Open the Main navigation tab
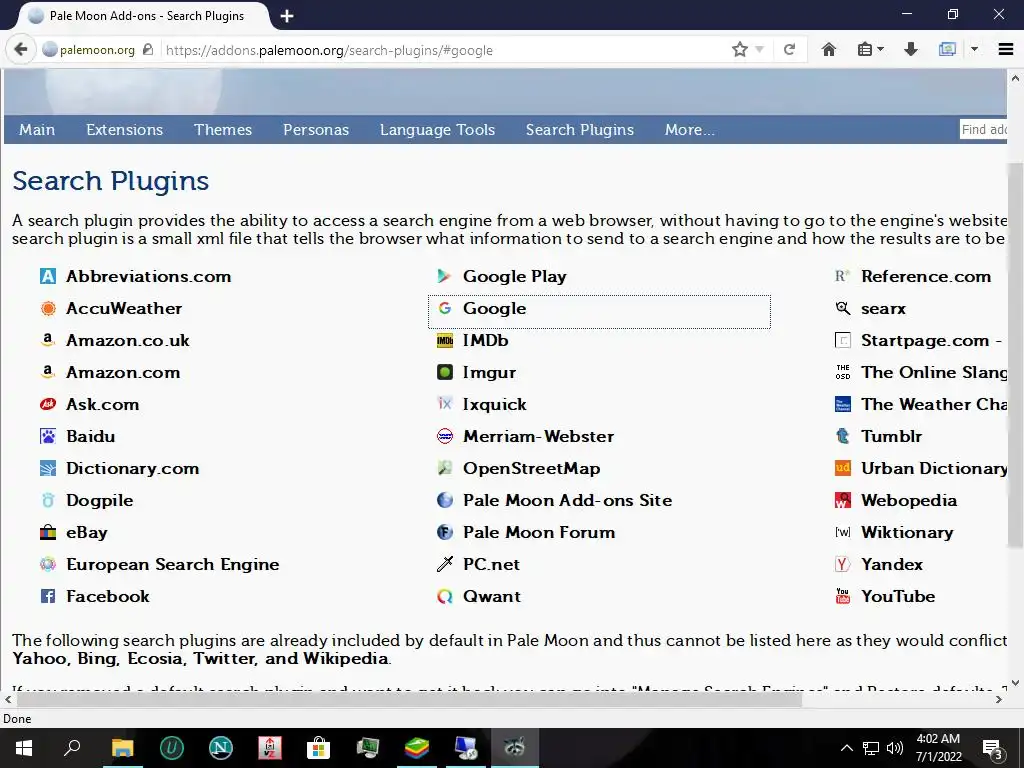1024x768 pixels. (x=37, y=130)
